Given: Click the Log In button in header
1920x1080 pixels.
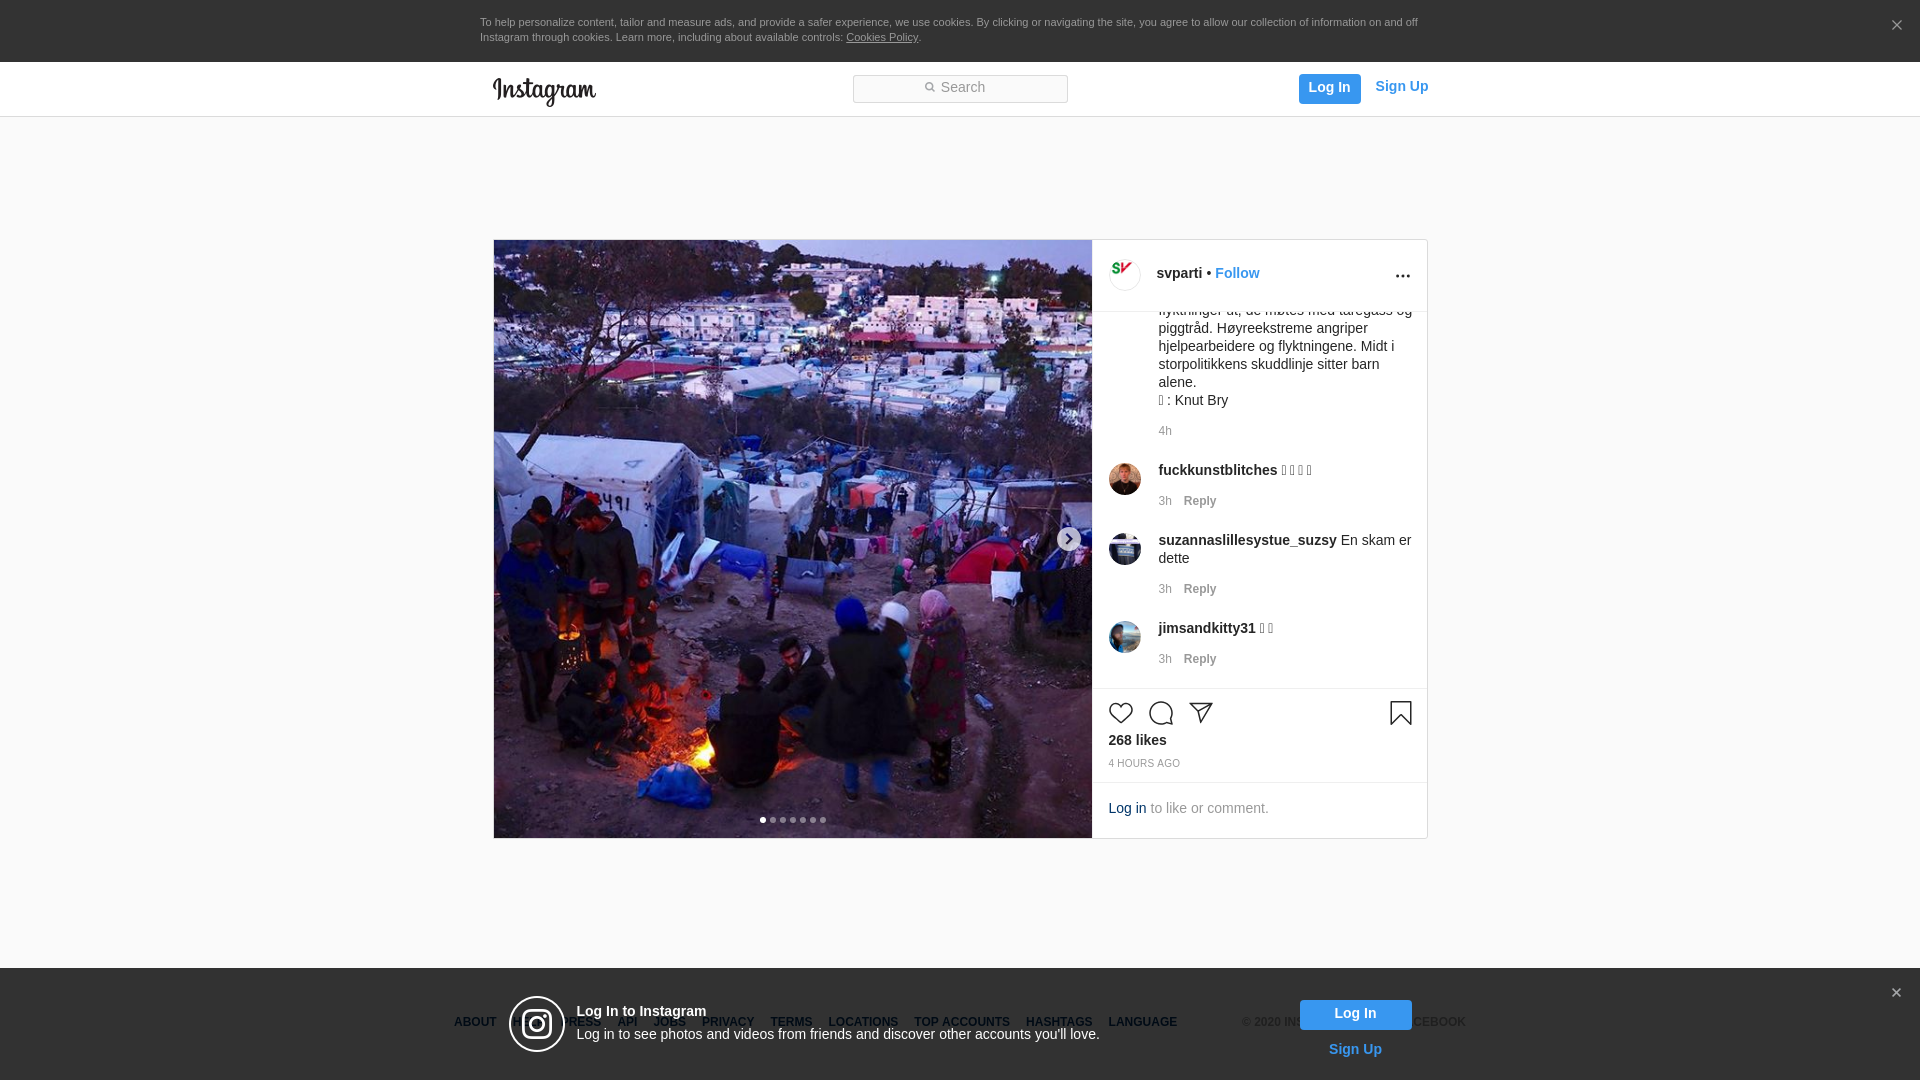Looking at the screenshot, I should coord(1329,88).
